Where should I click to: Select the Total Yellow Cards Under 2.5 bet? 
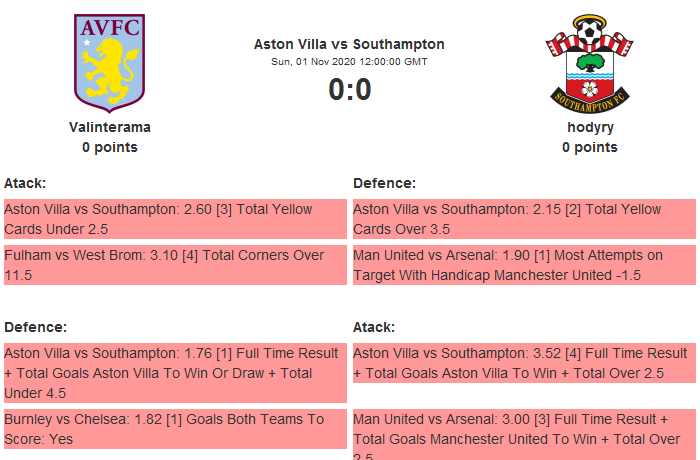point(175,219)
